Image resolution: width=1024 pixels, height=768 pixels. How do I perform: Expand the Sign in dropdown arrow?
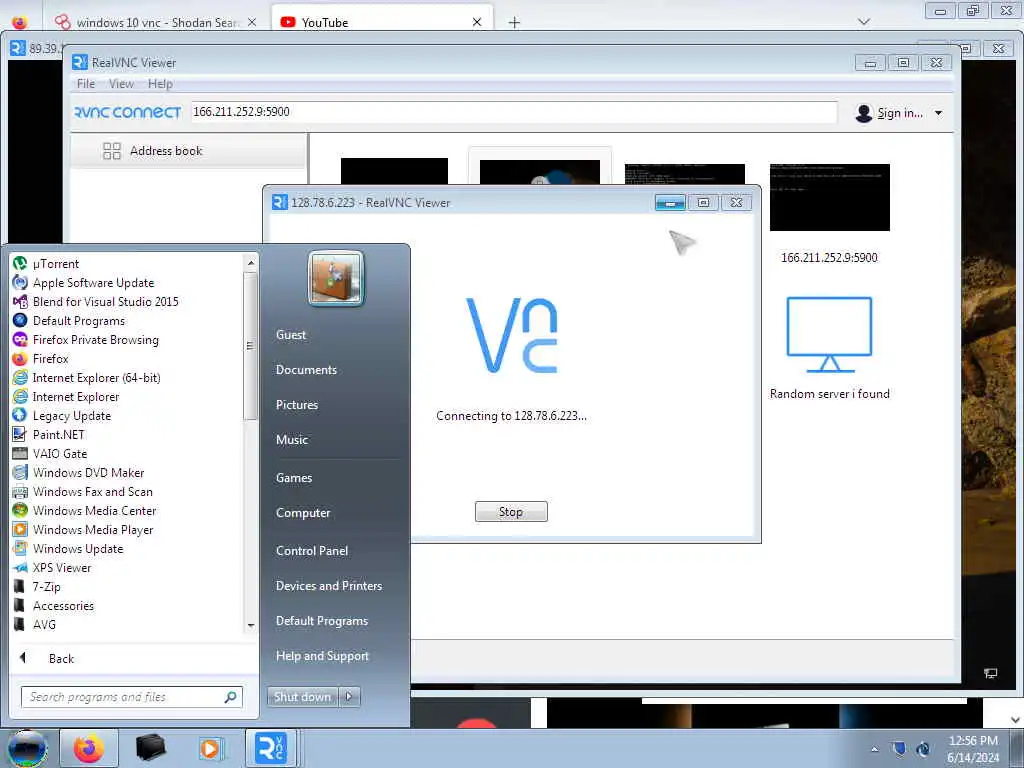(938, 113)
